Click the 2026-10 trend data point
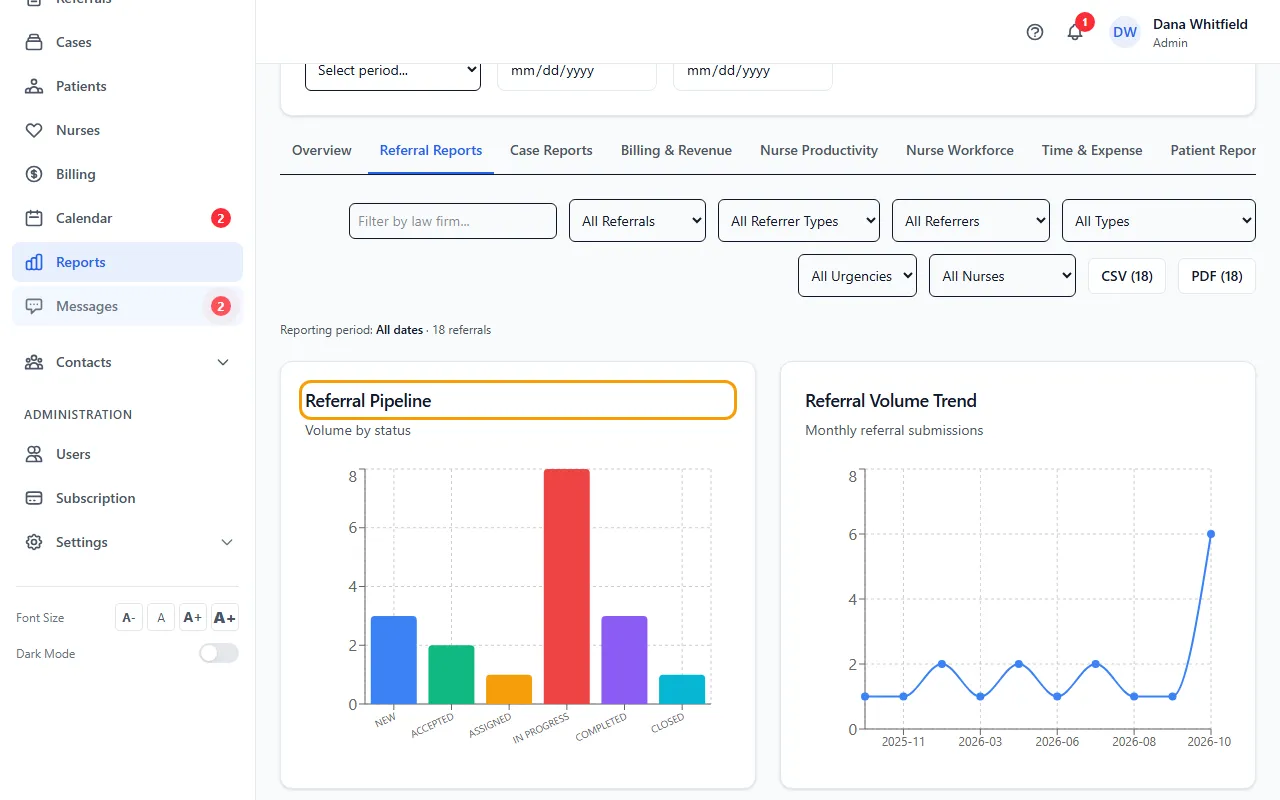This screenshot has height=800, width=1280. (1211, 534)
